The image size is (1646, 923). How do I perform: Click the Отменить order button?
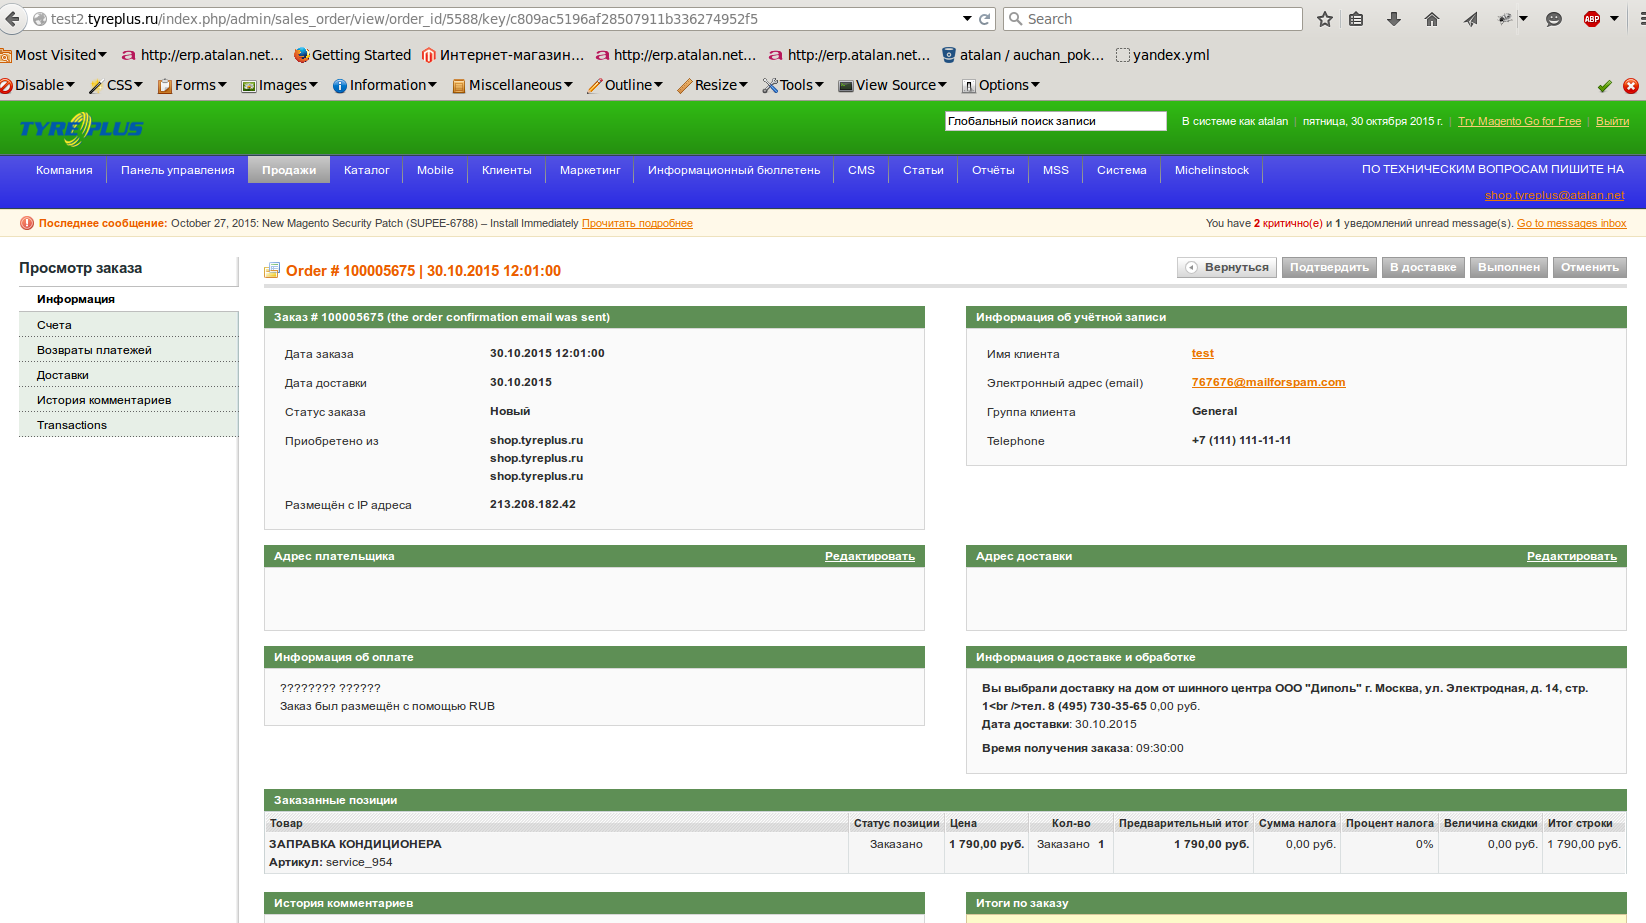1590,267
